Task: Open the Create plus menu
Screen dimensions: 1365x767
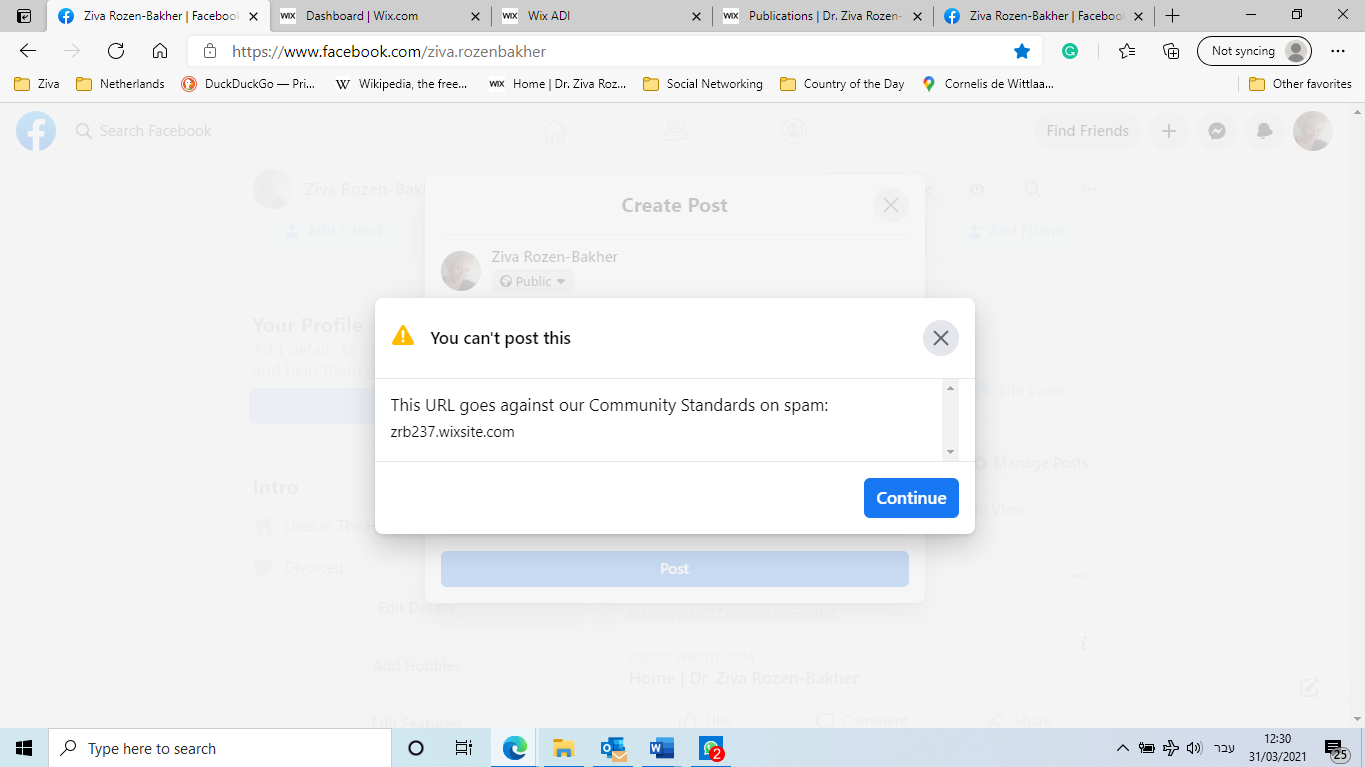Action: (x=1168, y=131)
